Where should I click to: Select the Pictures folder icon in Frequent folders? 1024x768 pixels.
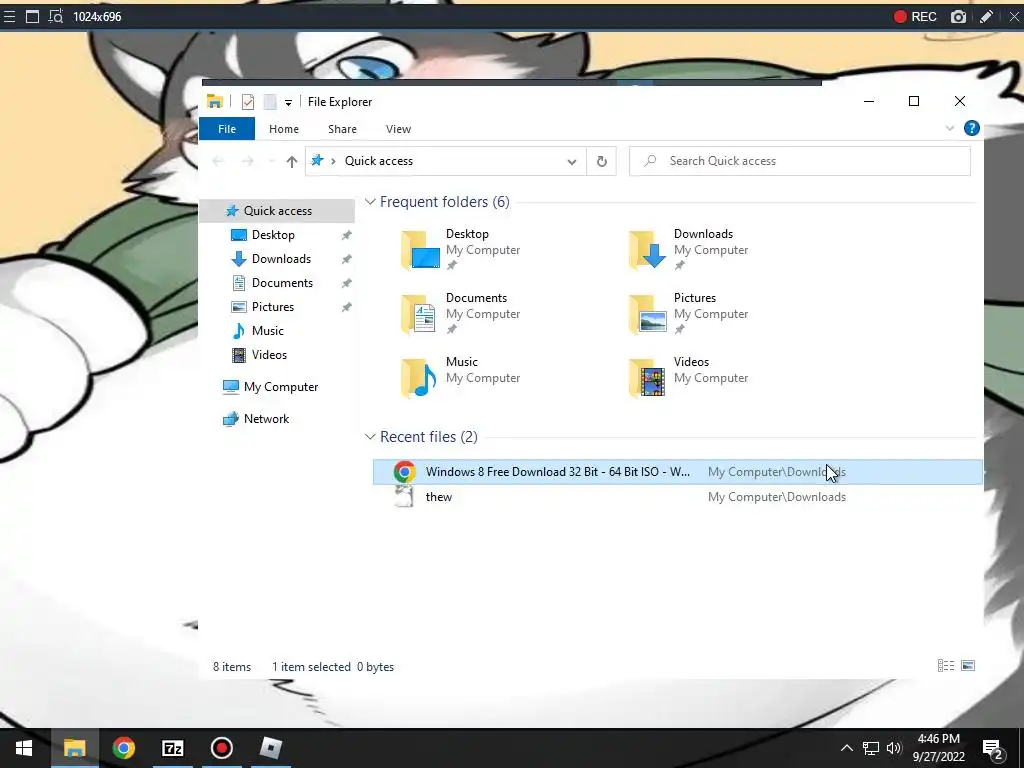click(648, 313)
